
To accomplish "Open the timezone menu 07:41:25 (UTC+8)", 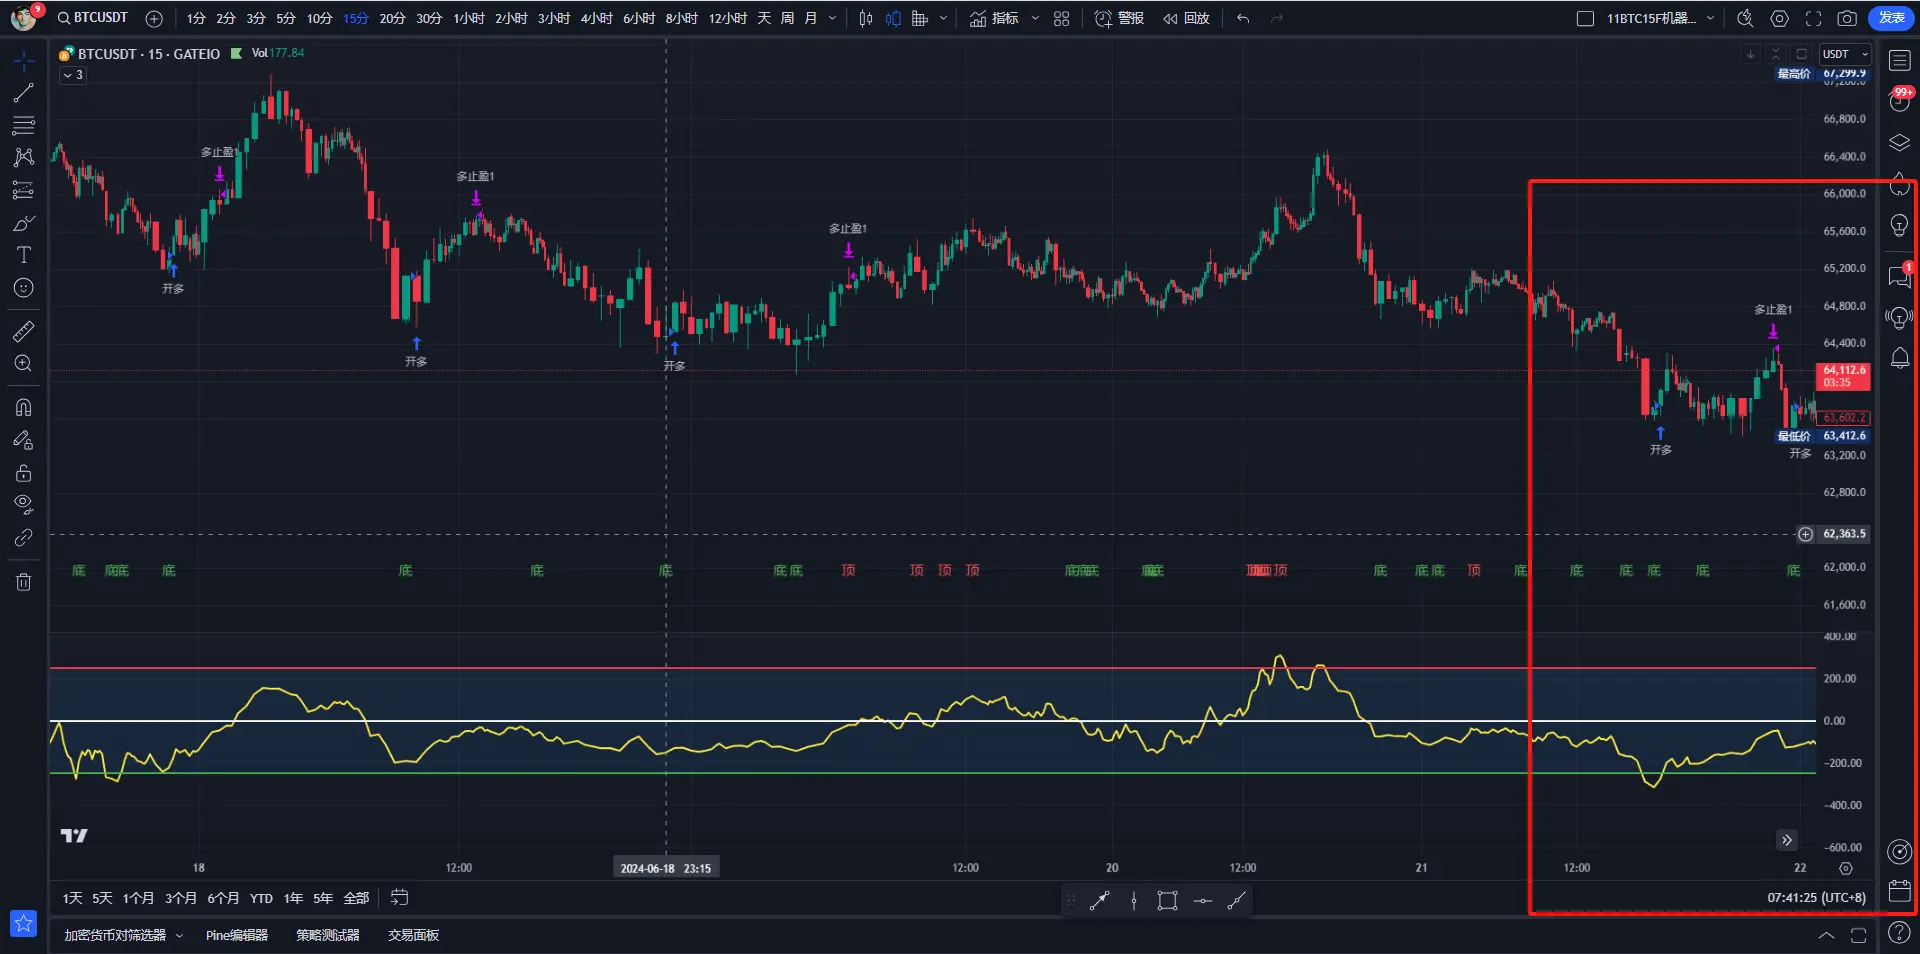I will click(1816, 898).
